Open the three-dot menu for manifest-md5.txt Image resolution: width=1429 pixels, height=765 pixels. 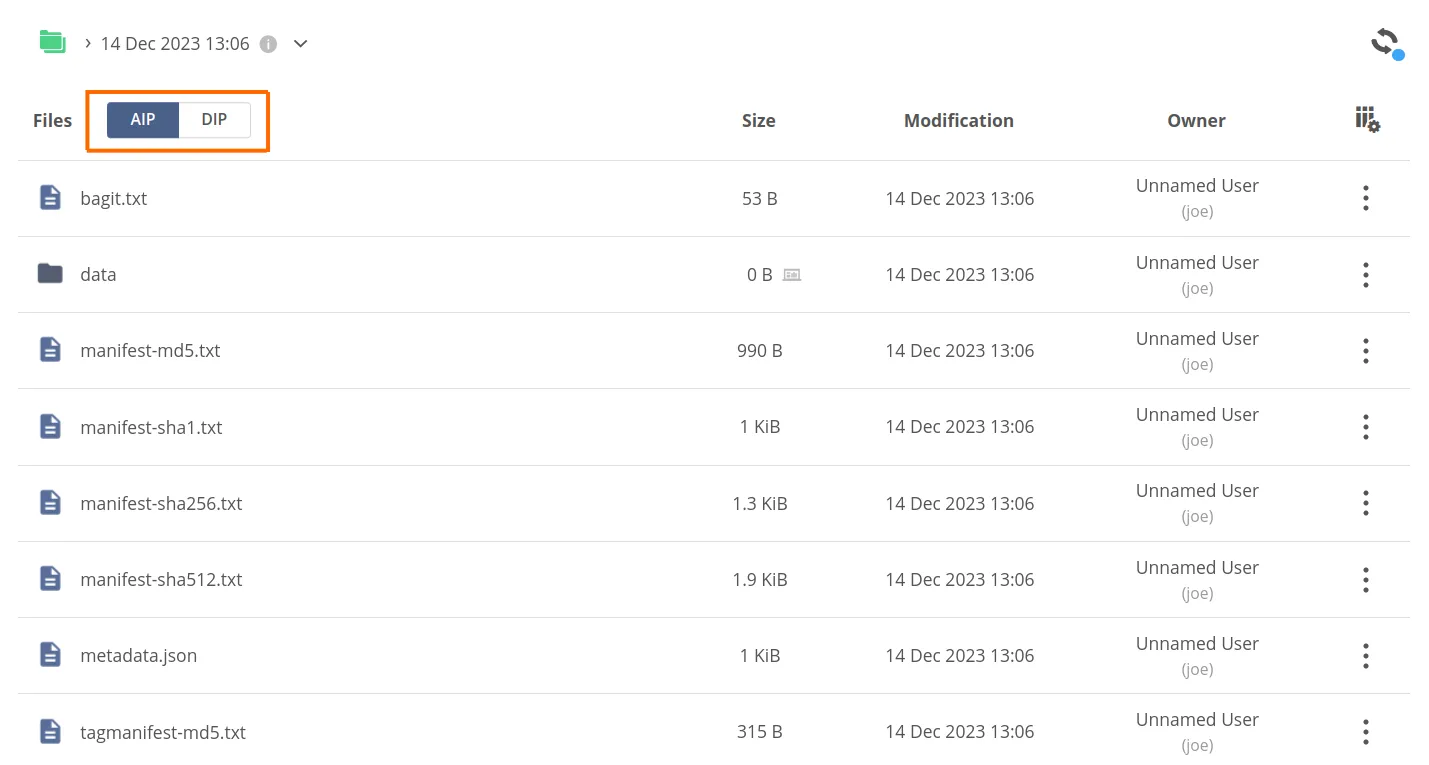[x=1366, y=351]
